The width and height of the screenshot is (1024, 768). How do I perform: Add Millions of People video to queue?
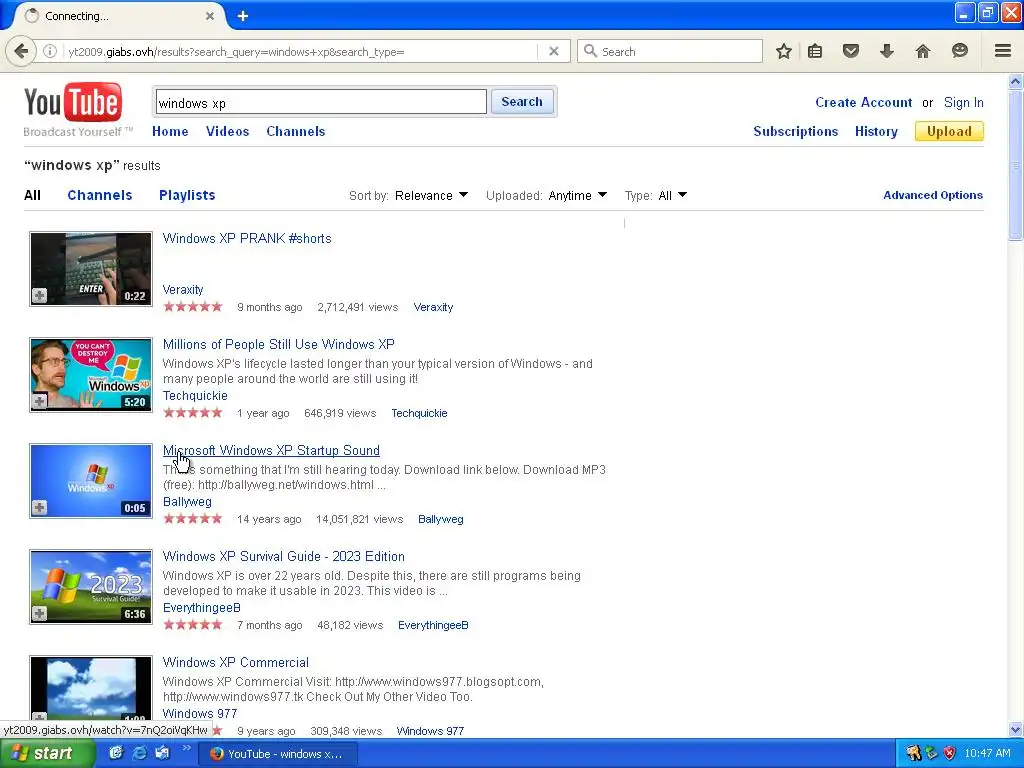click(x=39, y=401)
